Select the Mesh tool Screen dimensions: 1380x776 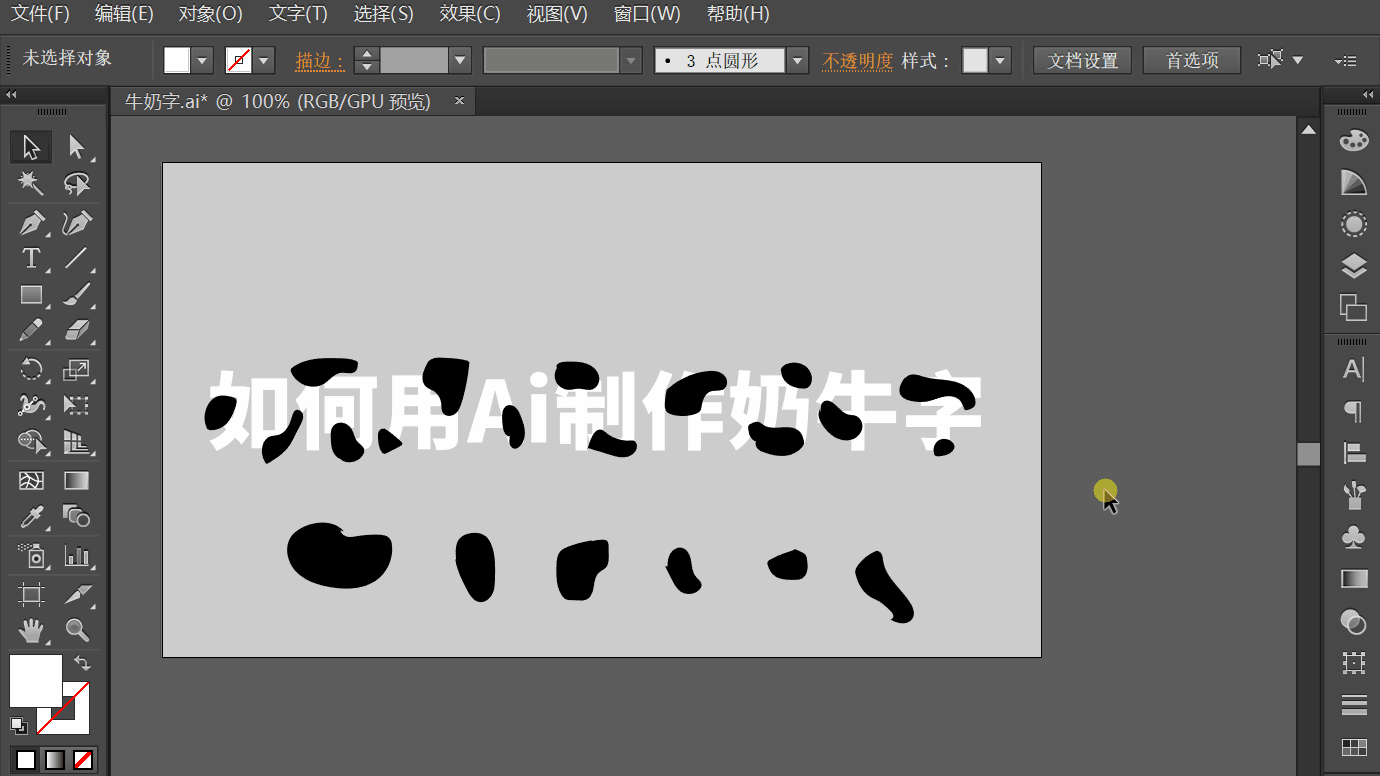[x=31, y=481]
